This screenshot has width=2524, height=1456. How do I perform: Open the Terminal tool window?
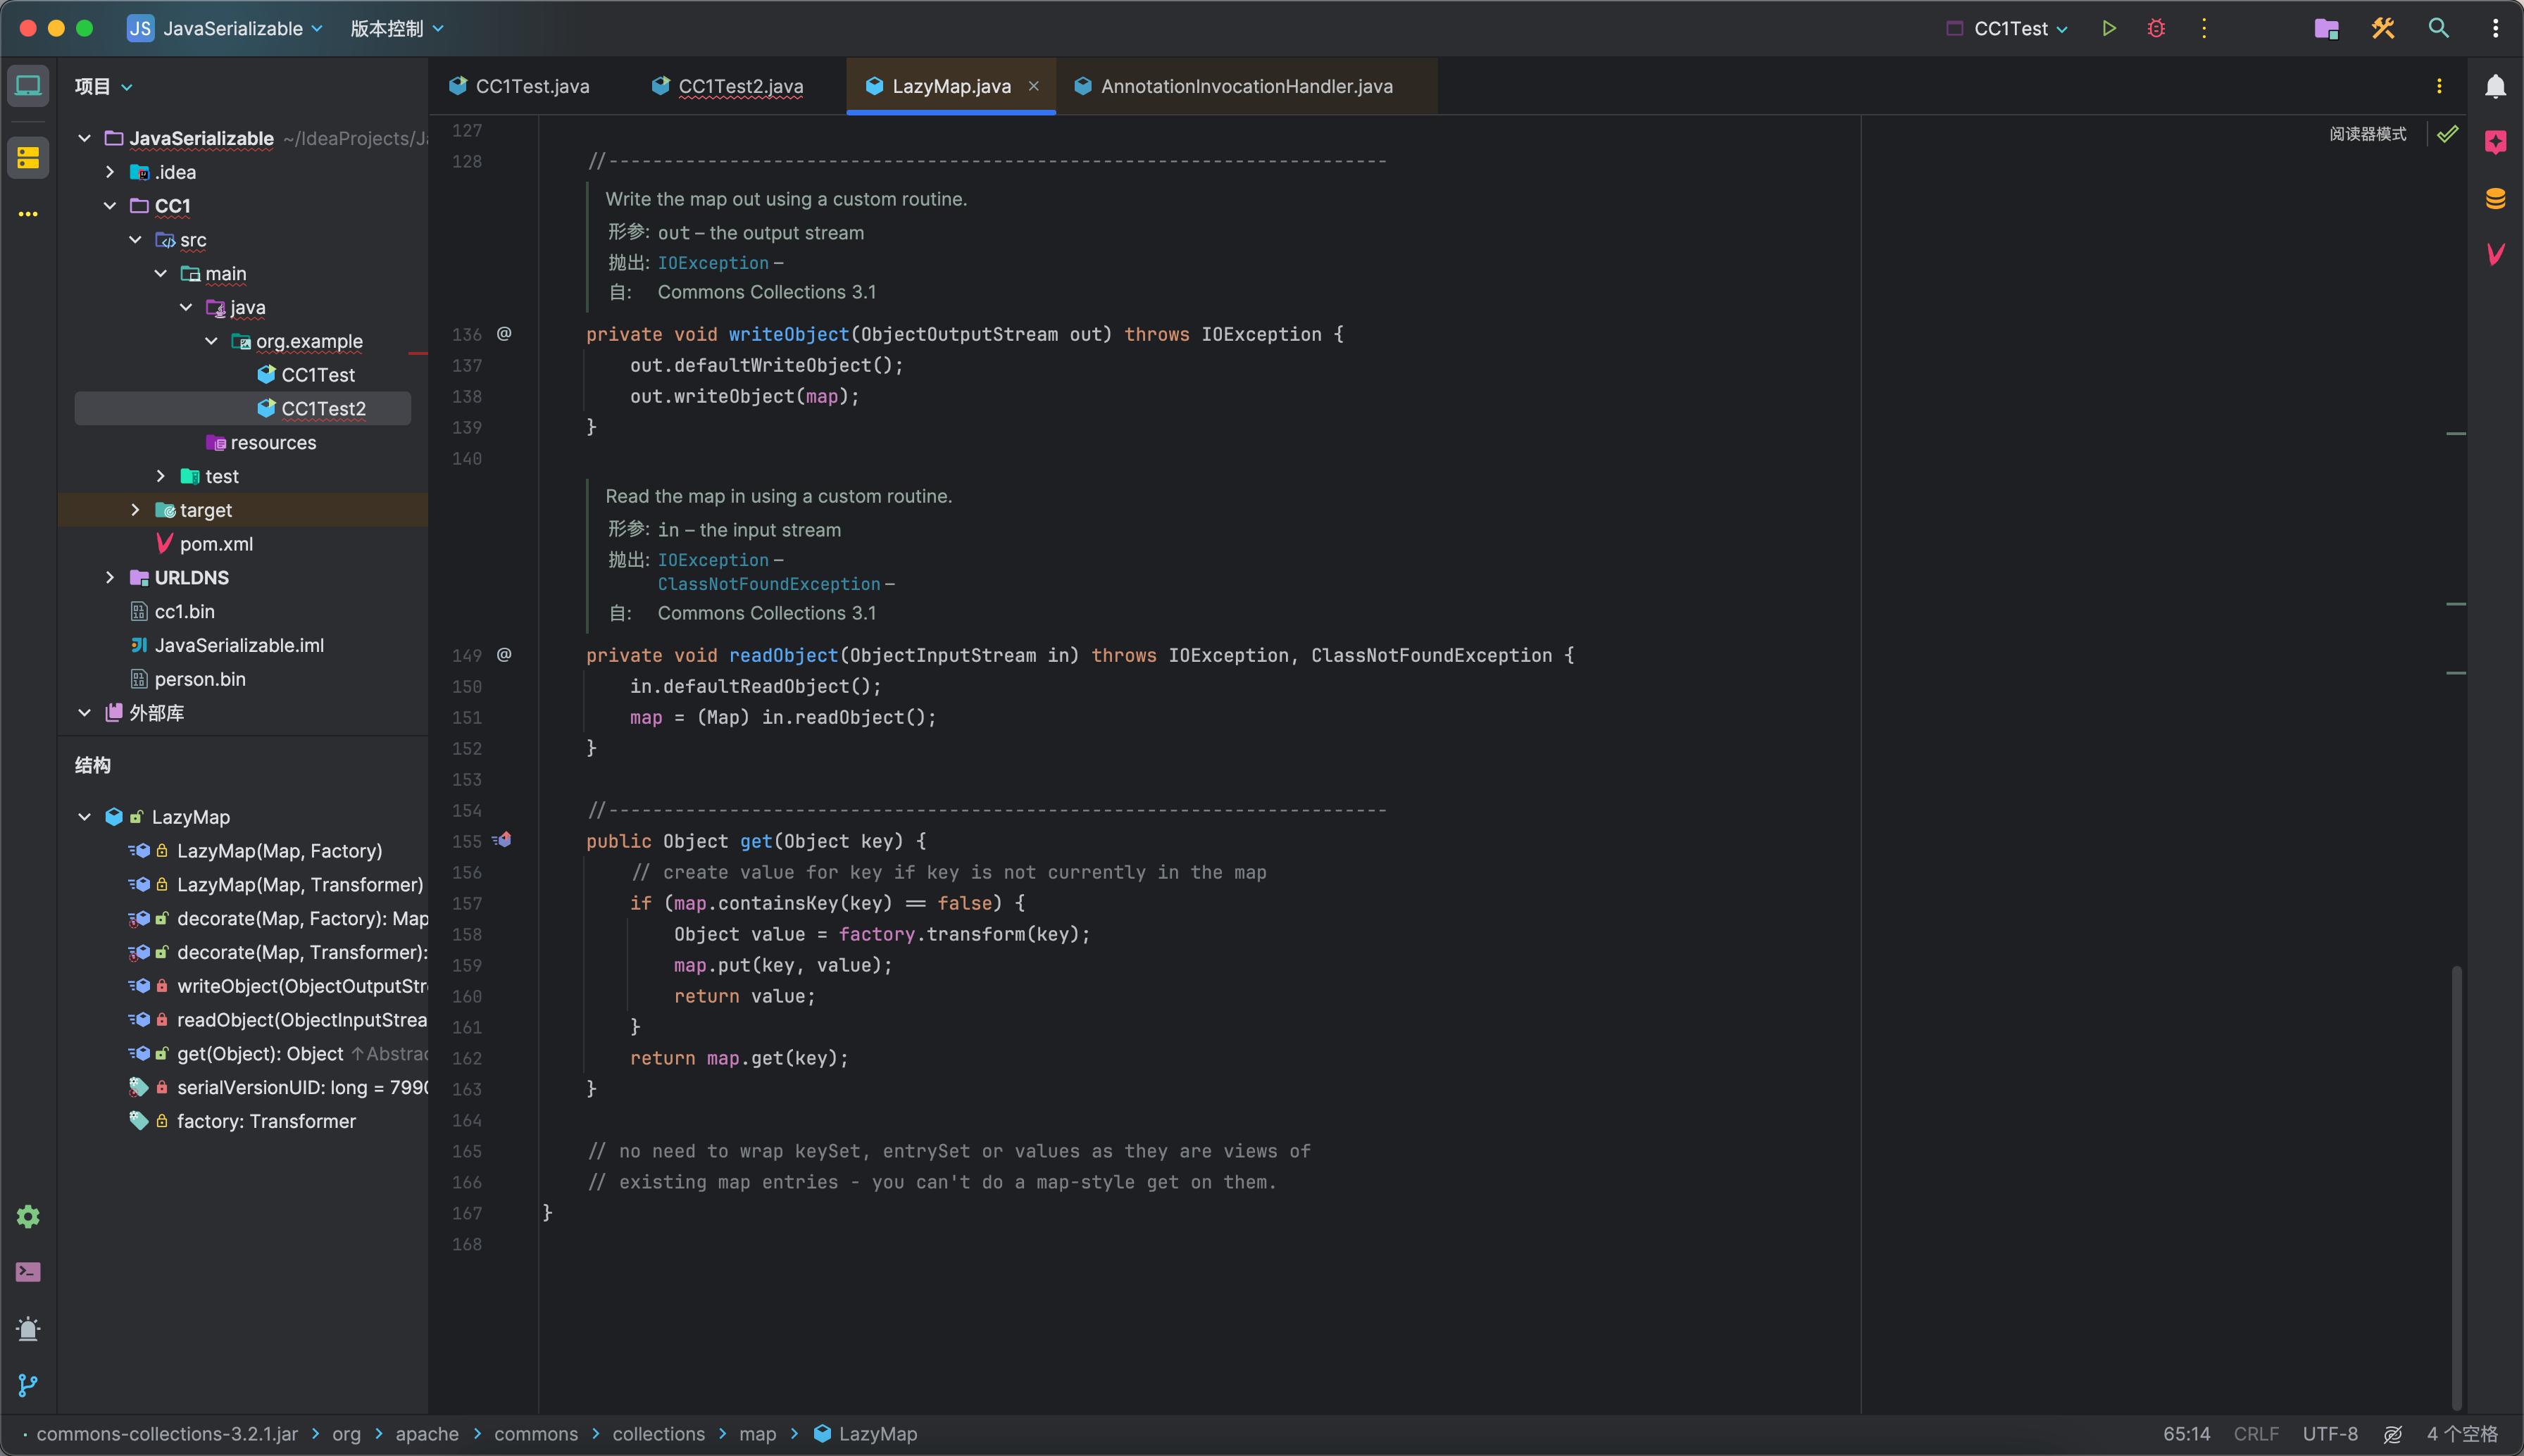[28, 1272]
